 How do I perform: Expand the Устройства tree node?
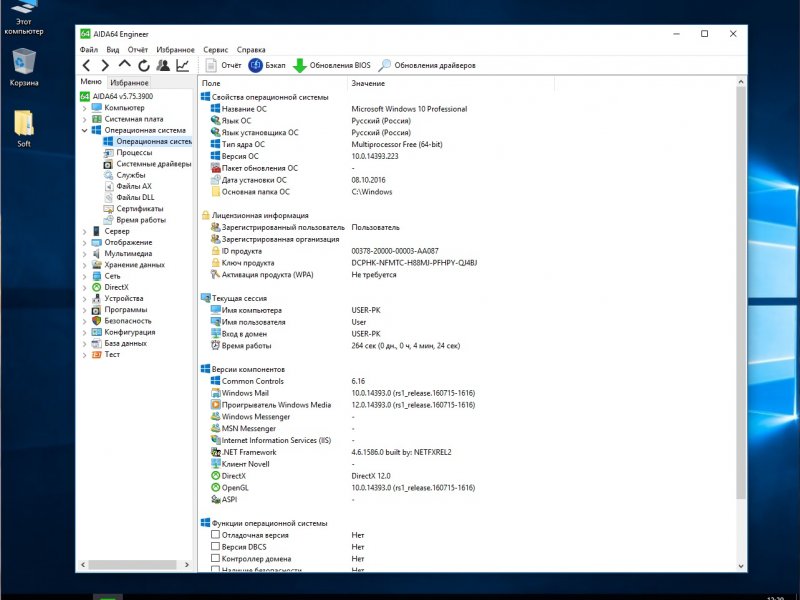[x=85, y=298]
